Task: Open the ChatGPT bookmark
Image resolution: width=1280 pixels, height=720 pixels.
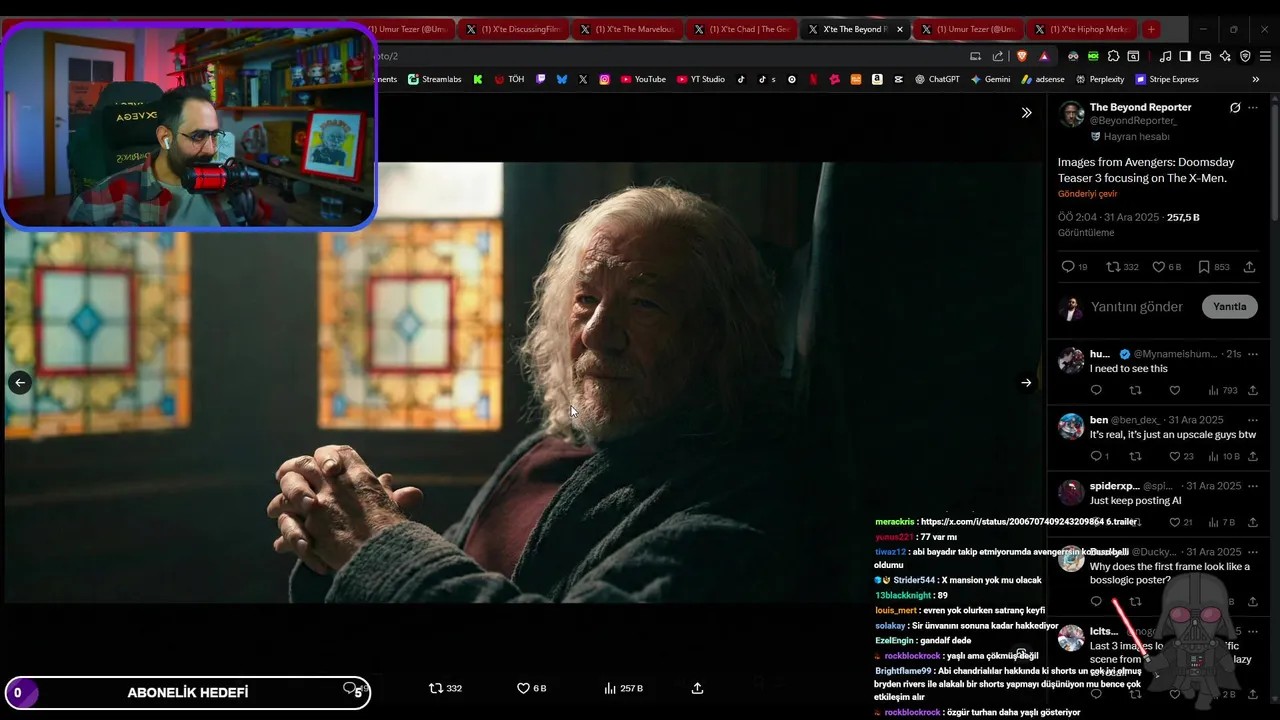Action: 937,79
